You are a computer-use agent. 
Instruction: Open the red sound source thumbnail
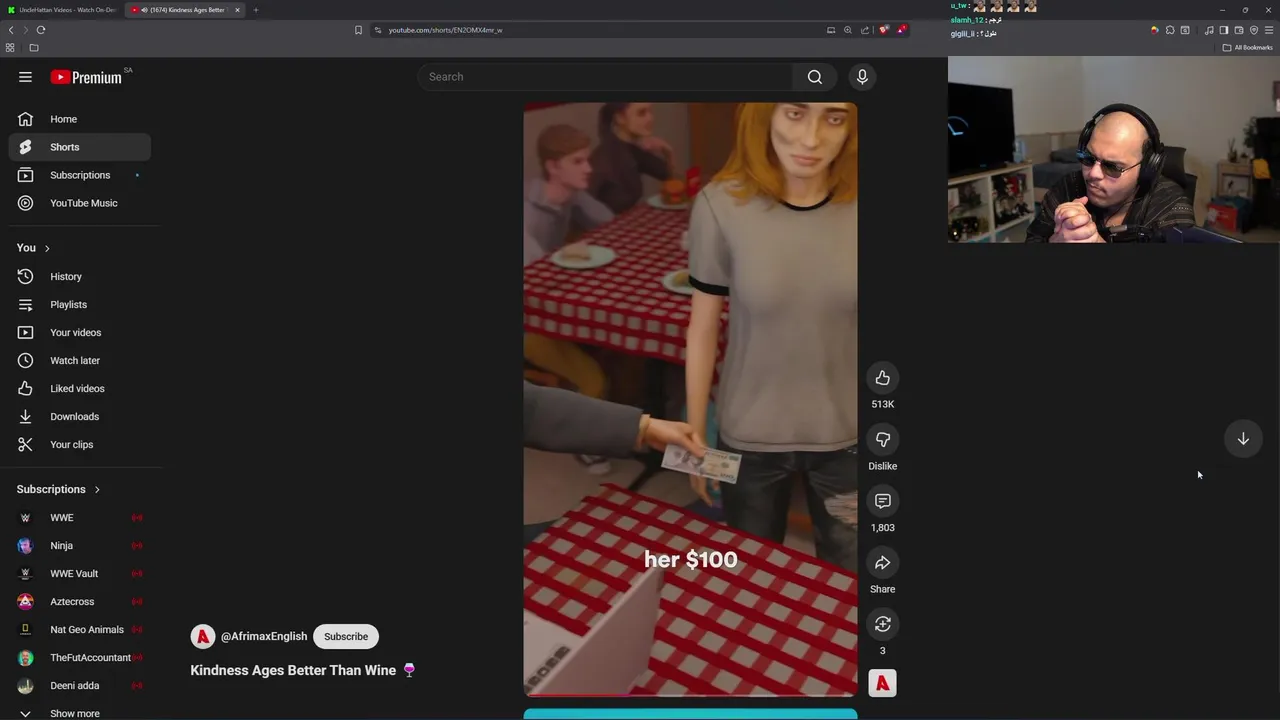882,683
